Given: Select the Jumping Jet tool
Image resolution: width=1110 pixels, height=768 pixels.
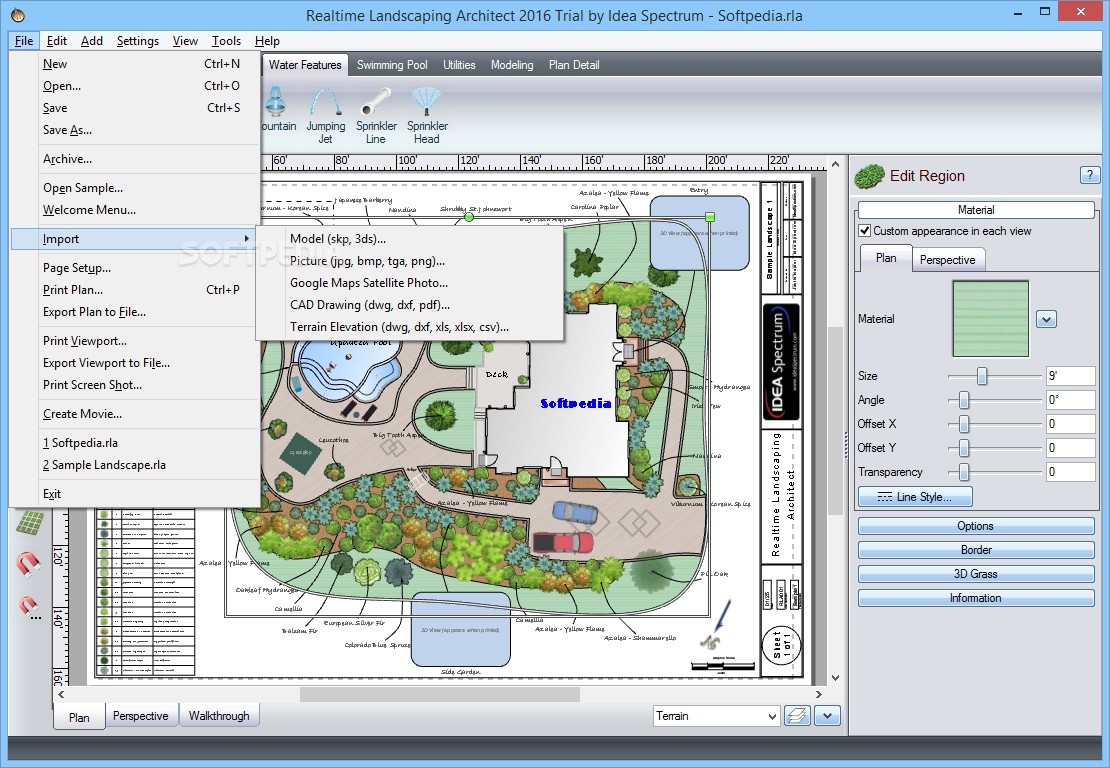Looking at the screenshot, I should click(x=326, y=115).
